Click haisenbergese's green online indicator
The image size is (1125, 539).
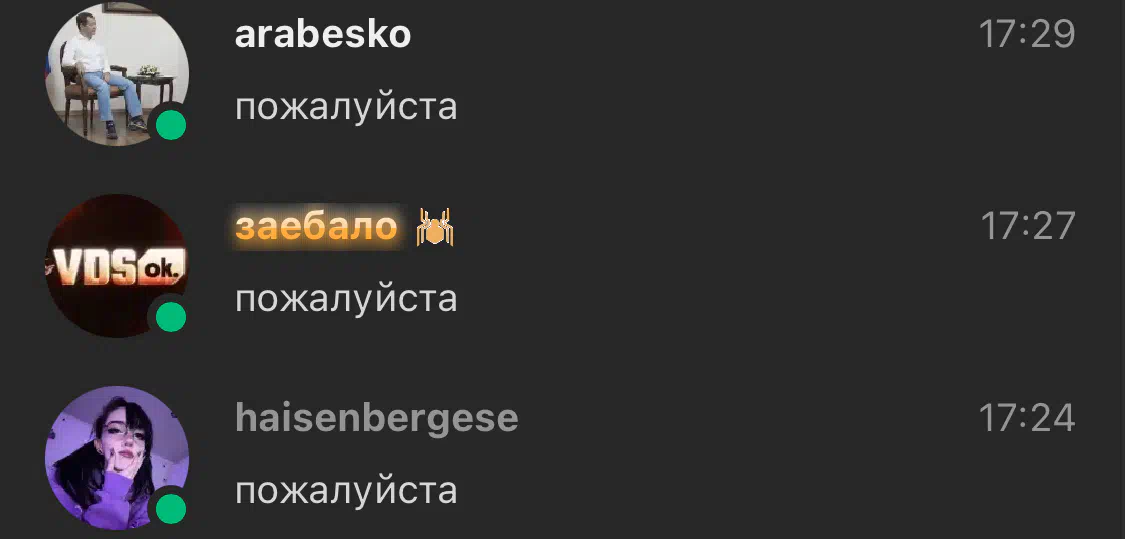tap(171, 510)
